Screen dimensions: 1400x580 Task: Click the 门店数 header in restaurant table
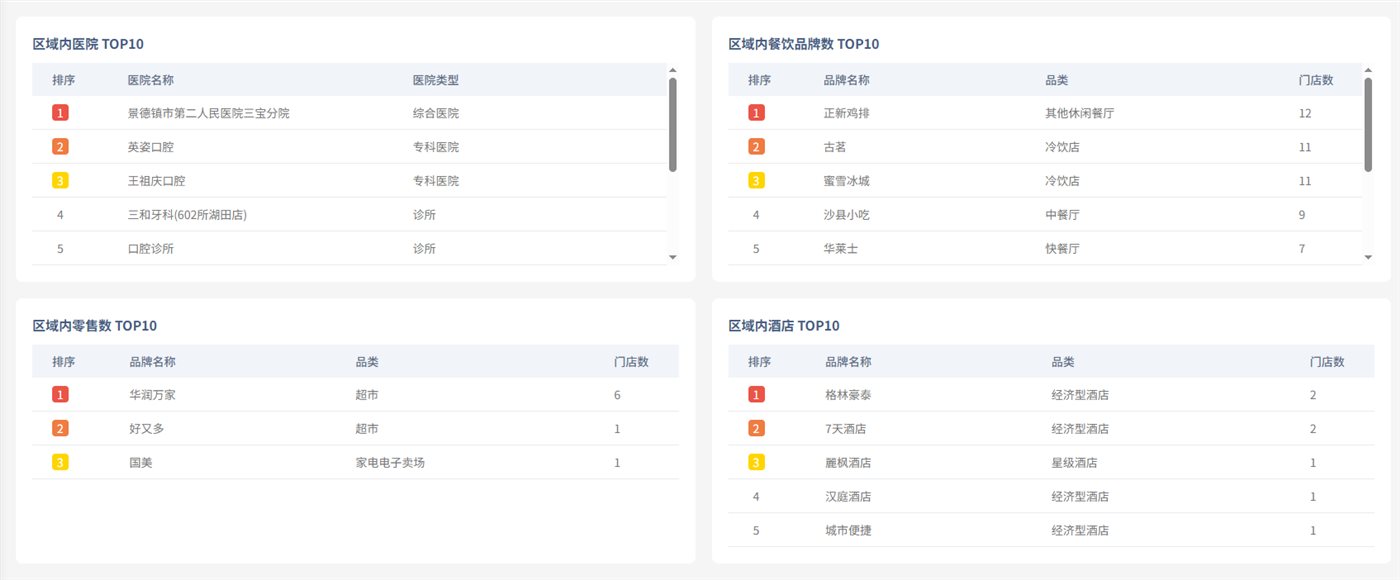click(x=1316, y=80)
